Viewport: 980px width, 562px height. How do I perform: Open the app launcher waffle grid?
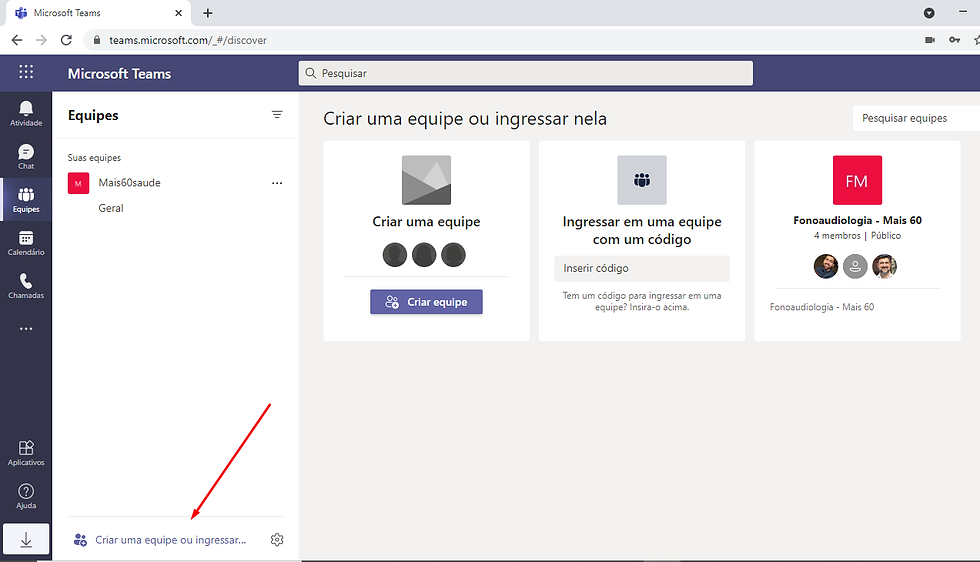(26, 73)
